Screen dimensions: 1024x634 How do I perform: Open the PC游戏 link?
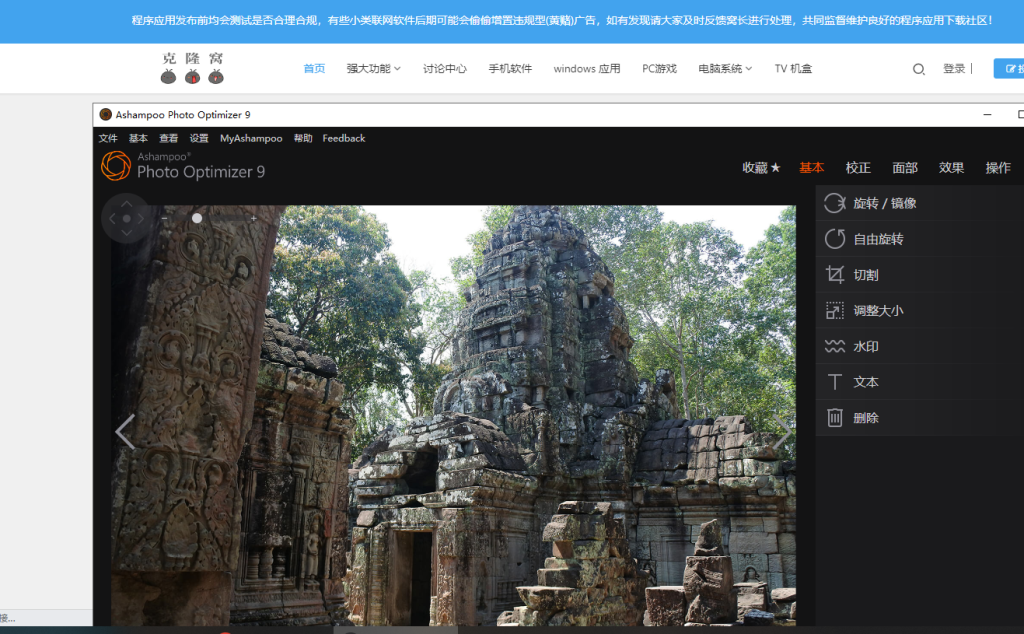pos(659,69)
